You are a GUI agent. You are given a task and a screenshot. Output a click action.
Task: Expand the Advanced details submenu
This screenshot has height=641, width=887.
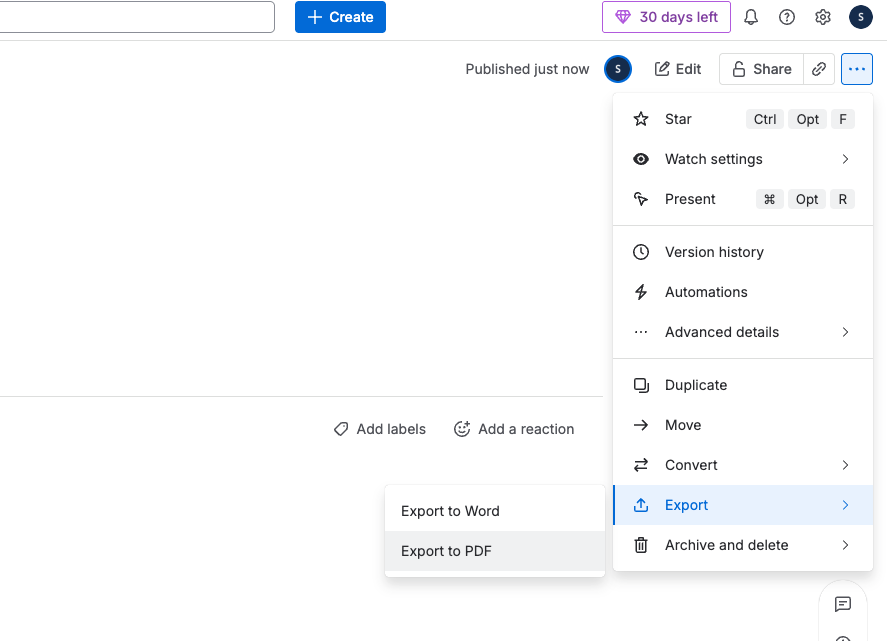pos(721,332)
